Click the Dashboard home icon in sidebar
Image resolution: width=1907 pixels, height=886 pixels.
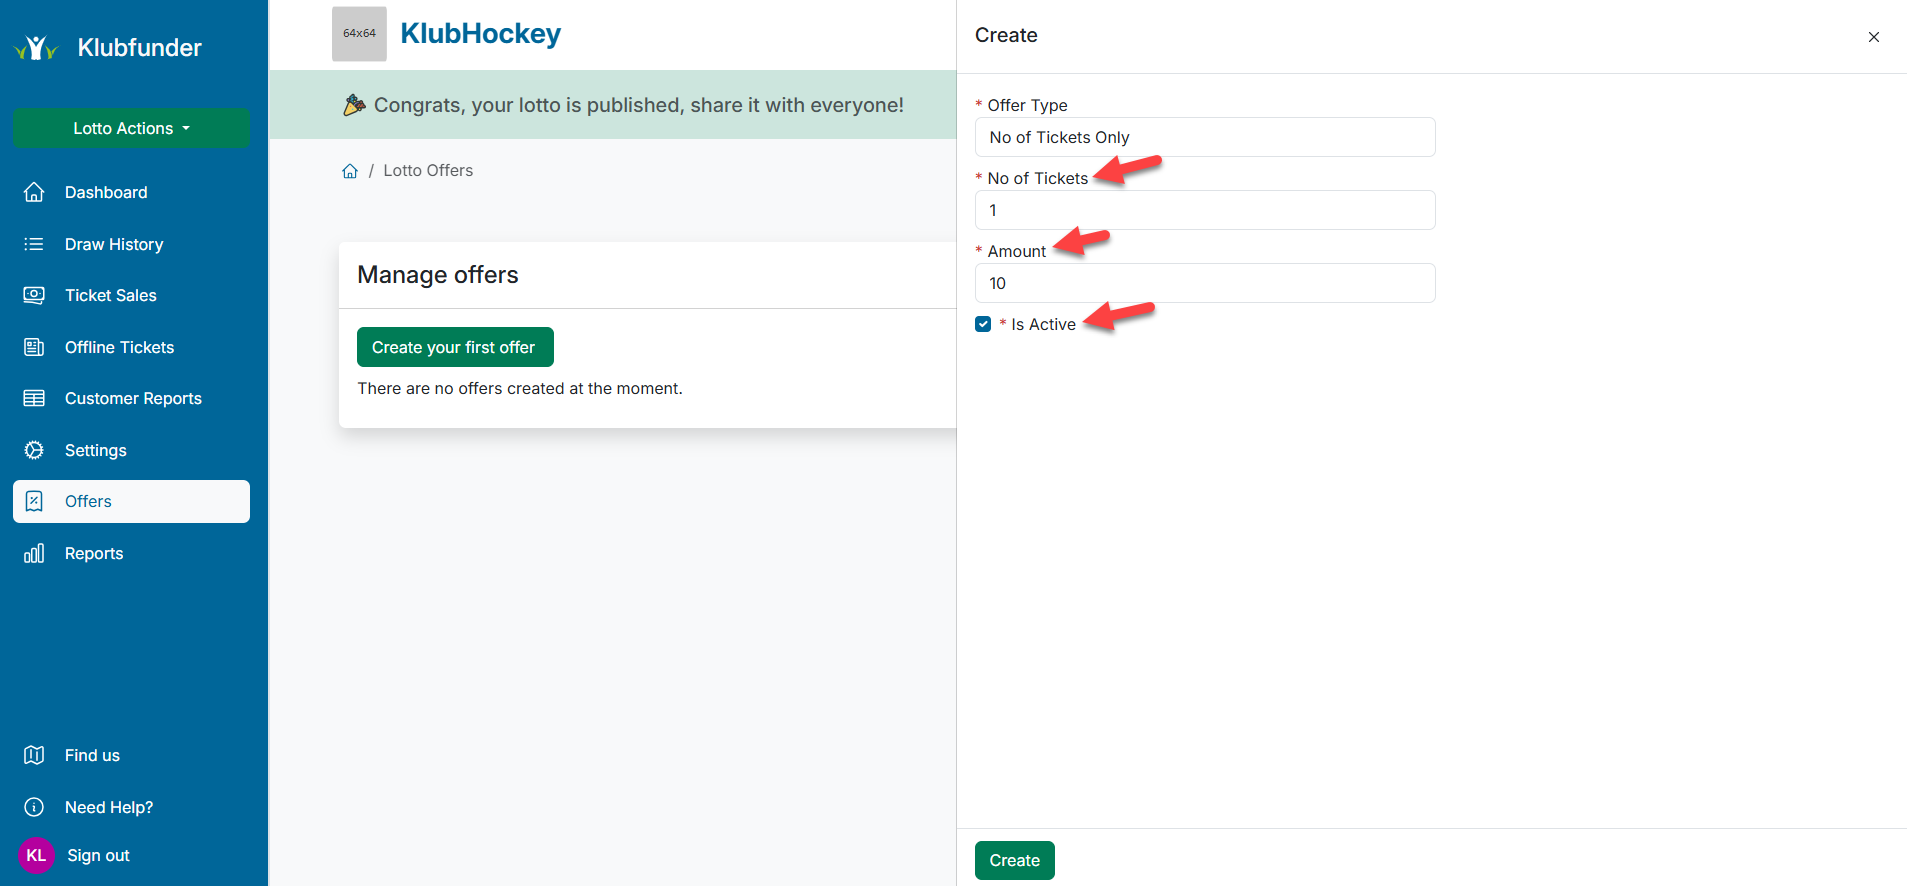pos(34,192)
